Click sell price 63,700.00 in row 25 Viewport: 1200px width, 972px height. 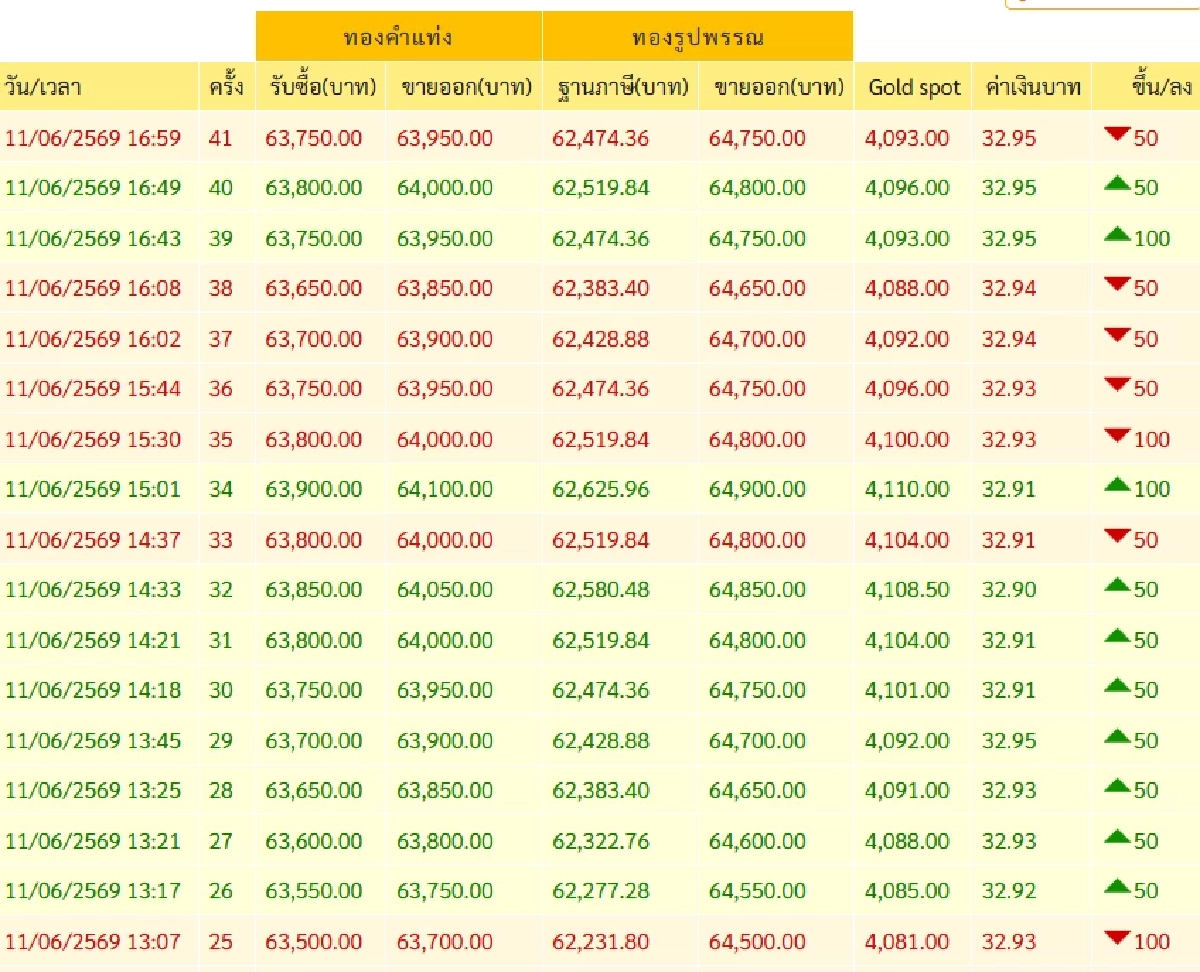[x=445, y=942]
